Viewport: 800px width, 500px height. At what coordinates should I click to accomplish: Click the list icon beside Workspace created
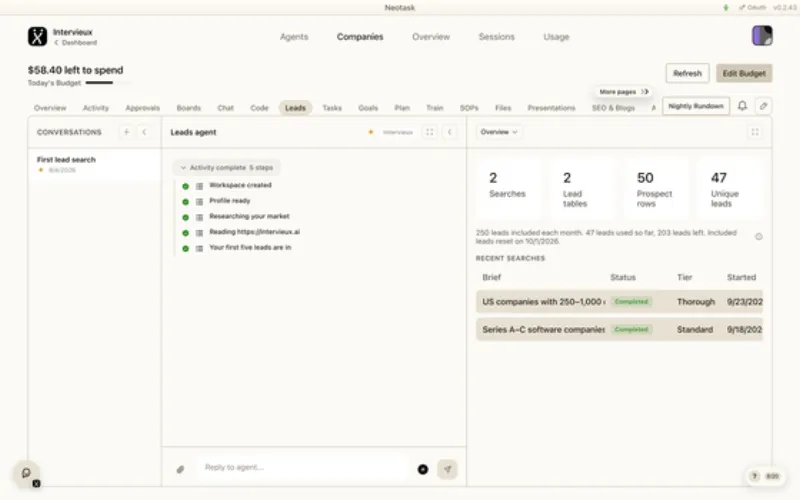pyautogui.click(x=199, y=186)
